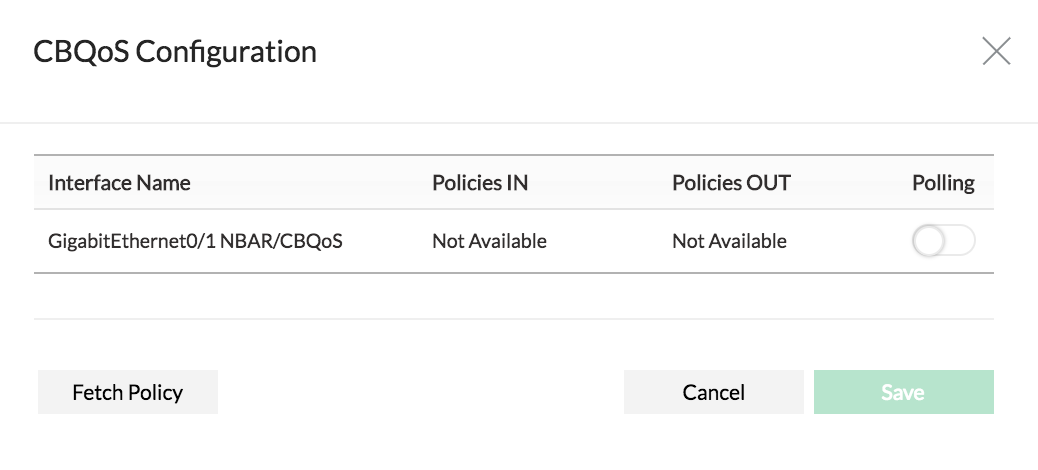Image resolution: width=1038 pixels, height=470 pixels.
Task: Save the CBQoS configuration
Action: tap(903, 392)
